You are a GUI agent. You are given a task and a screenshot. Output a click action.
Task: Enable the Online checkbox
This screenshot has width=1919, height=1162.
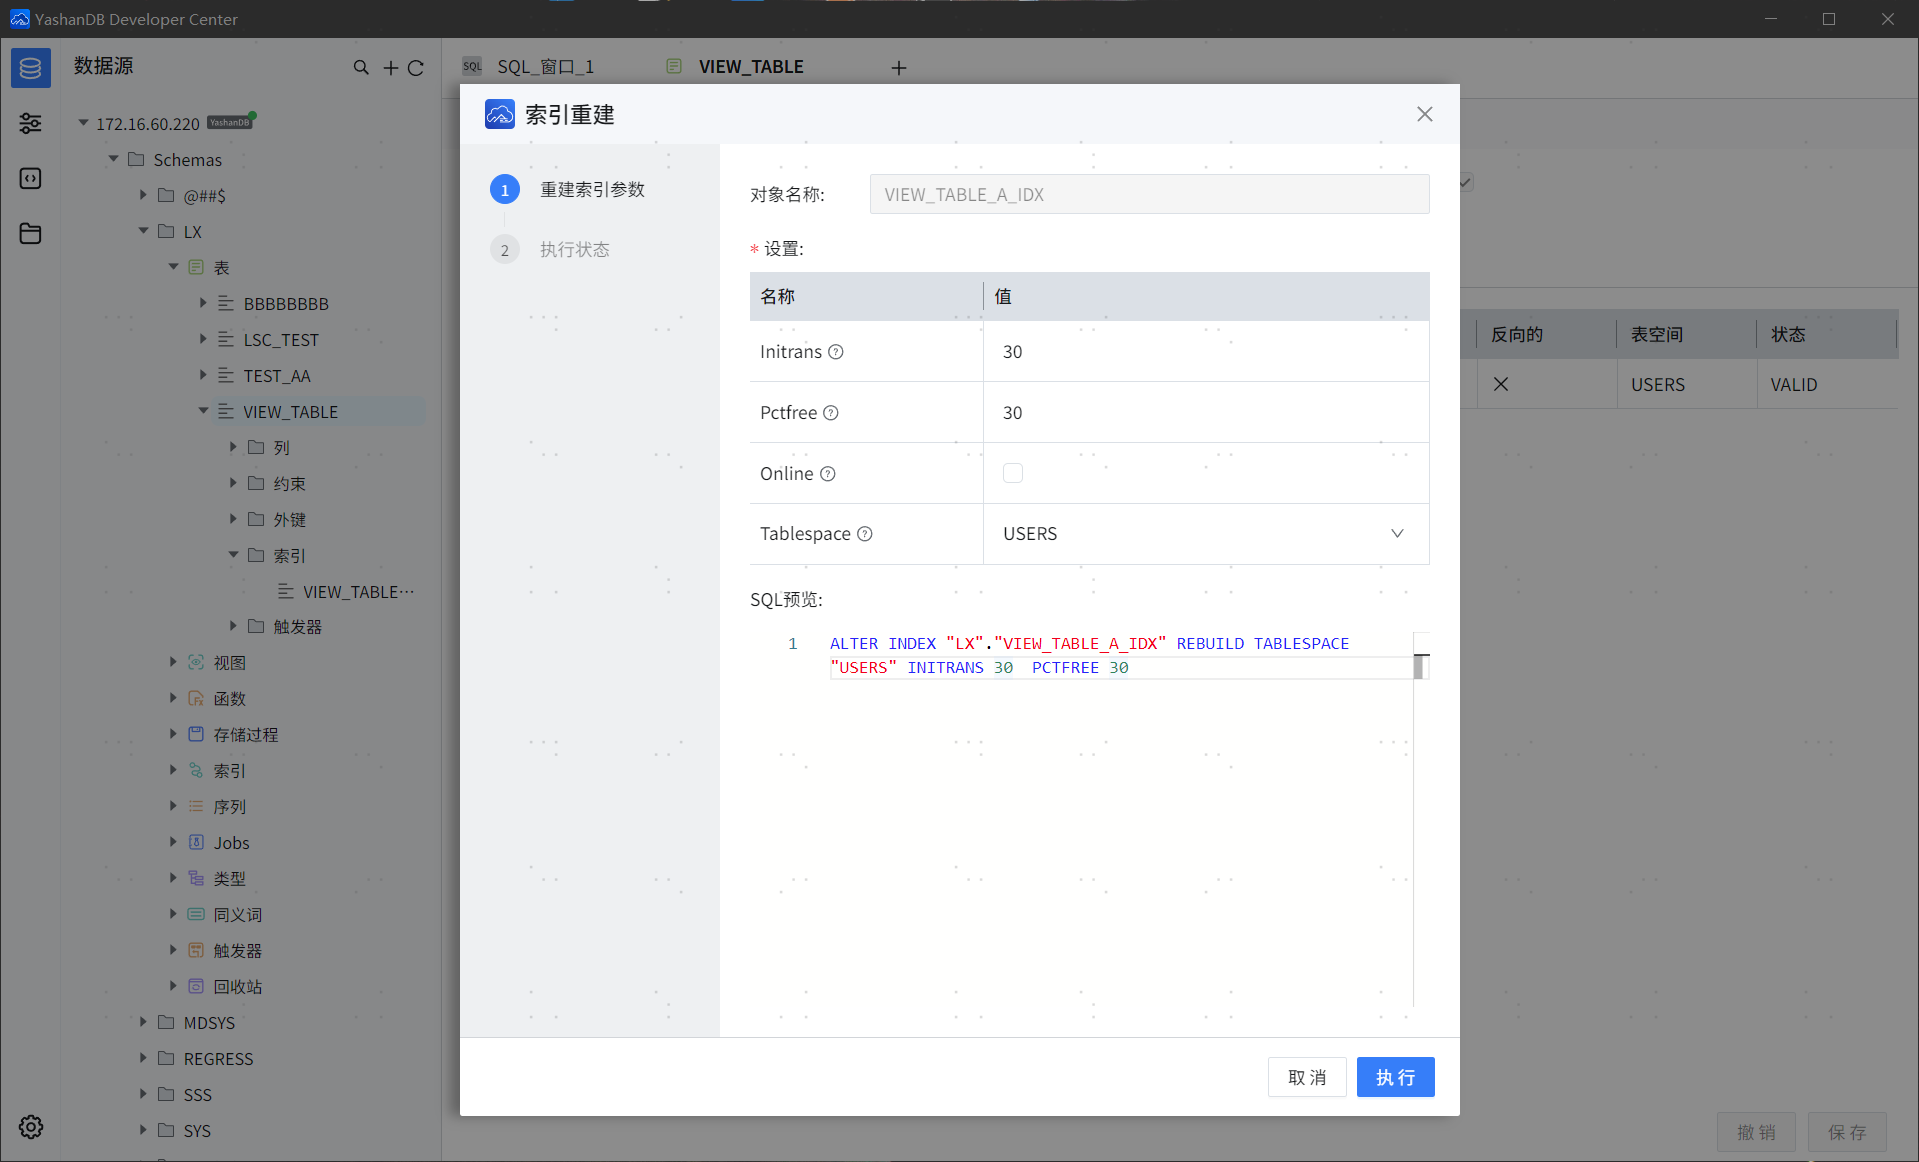pyautogui.click(x=1013, y=474)
